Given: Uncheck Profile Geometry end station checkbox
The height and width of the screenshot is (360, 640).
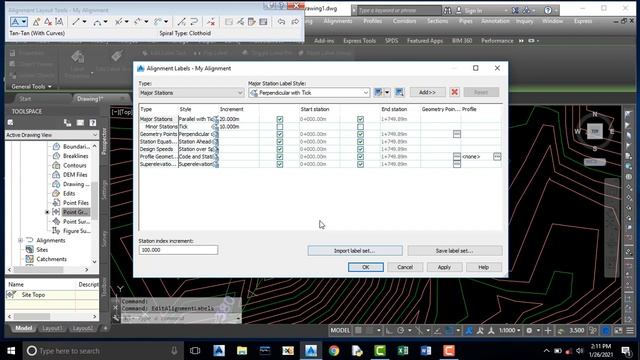Looking at the screenshot, I should [360, 156].
